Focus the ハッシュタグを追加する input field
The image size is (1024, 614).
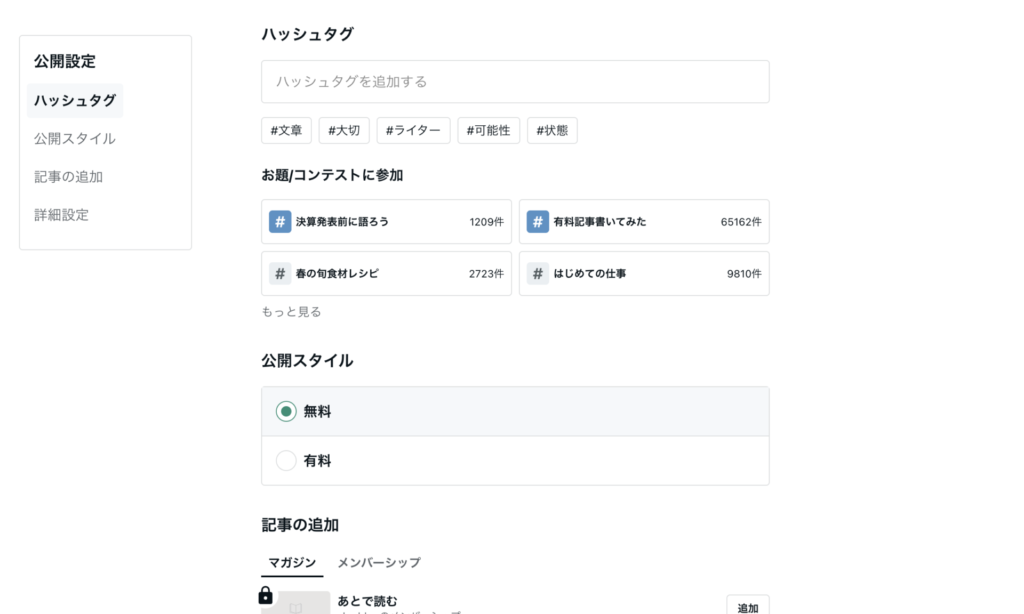click(x=515, y=82)
